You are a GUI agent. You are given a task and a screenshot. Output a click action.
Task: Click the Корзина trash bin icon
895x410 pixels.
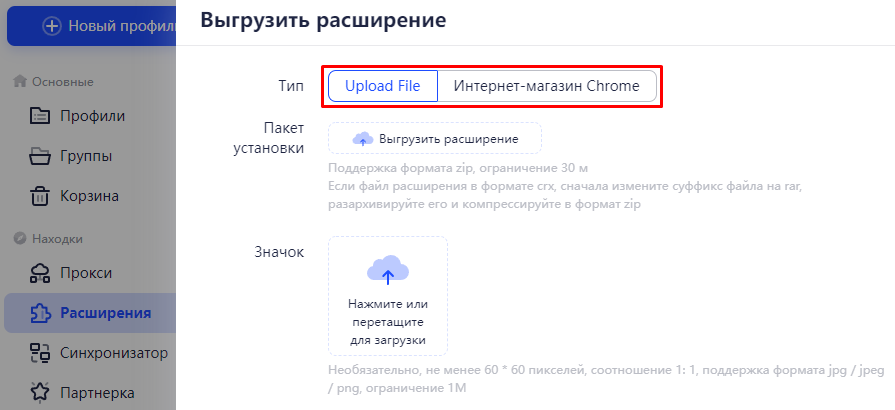[x=39, y=196]
